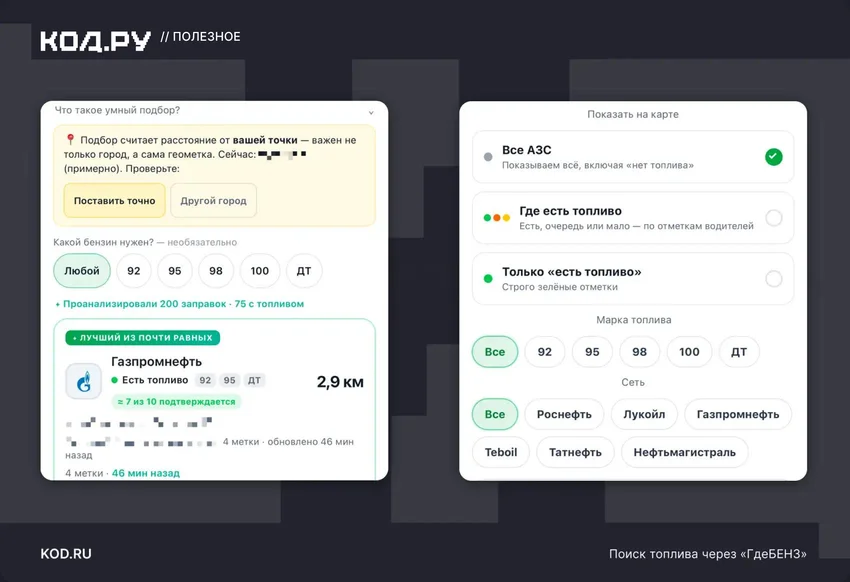Filter by Teboil network
Image resolution: width=850 pixels, height=582 pixels.
(501, 452)
